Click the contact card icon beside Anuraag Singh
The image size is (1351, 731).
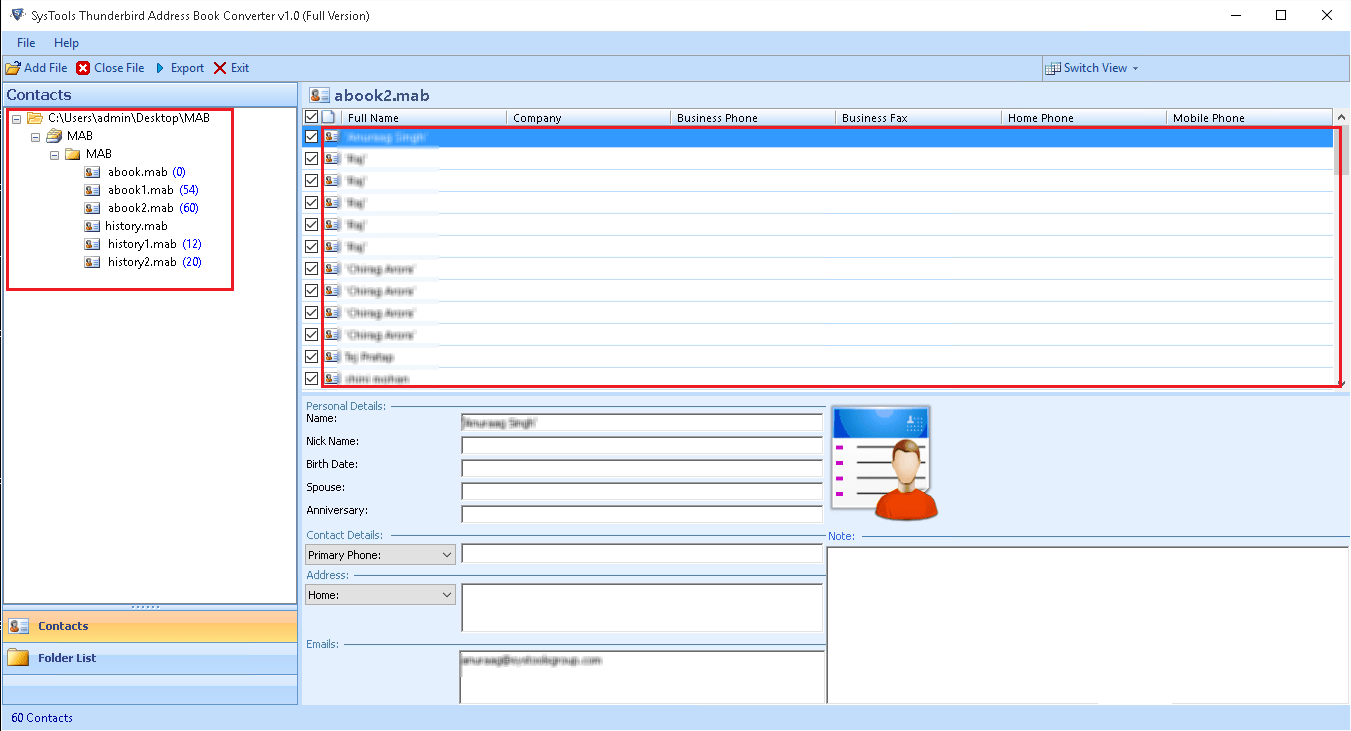pos(331,136)
